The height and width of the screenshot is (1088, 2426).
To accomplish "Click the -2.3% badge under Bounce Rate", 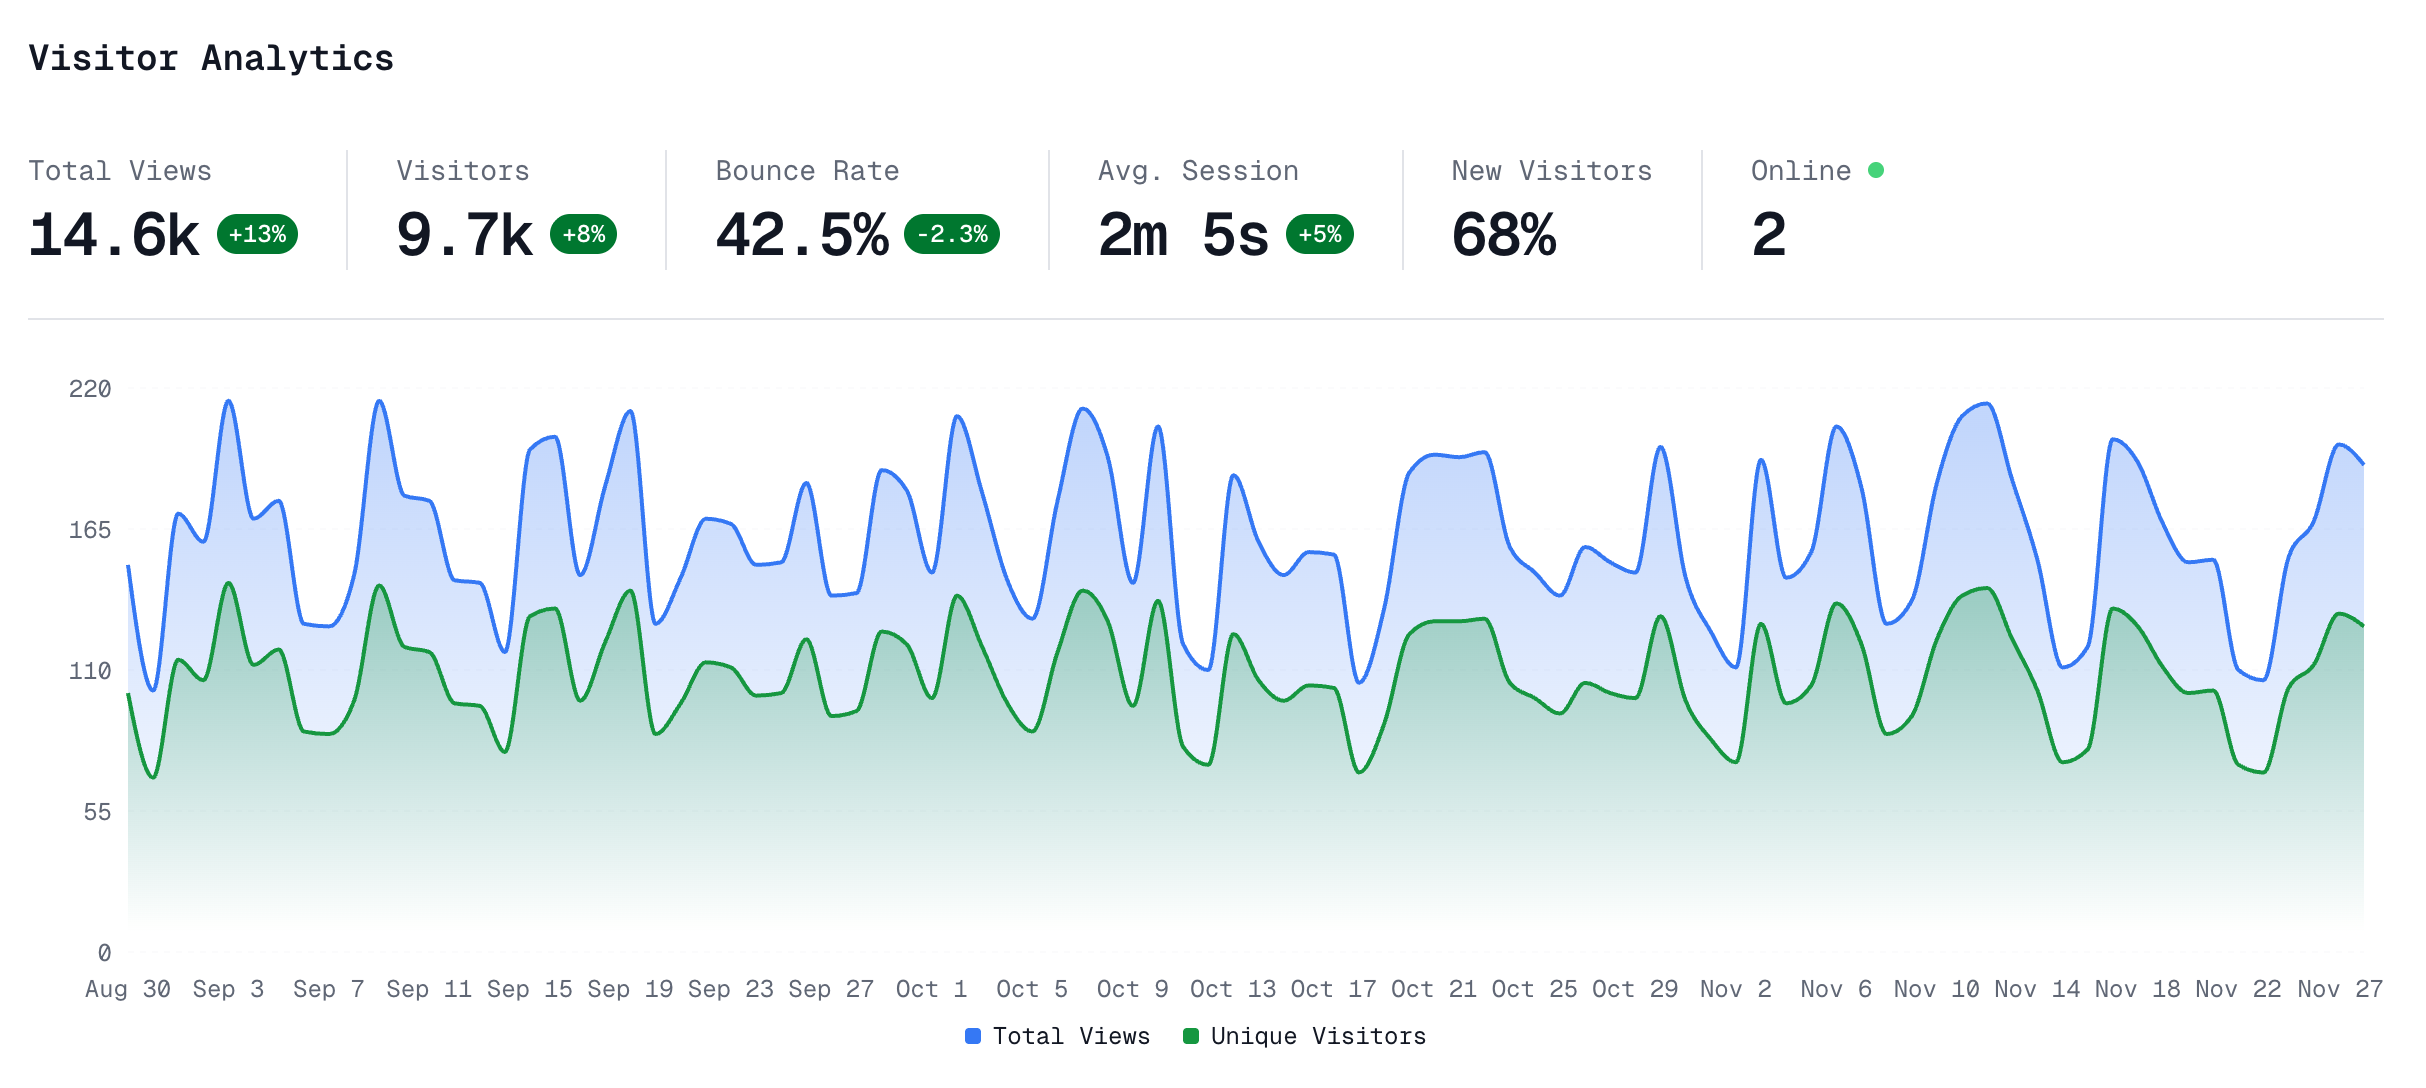I will pyautogui.click(x=951, y=236).
